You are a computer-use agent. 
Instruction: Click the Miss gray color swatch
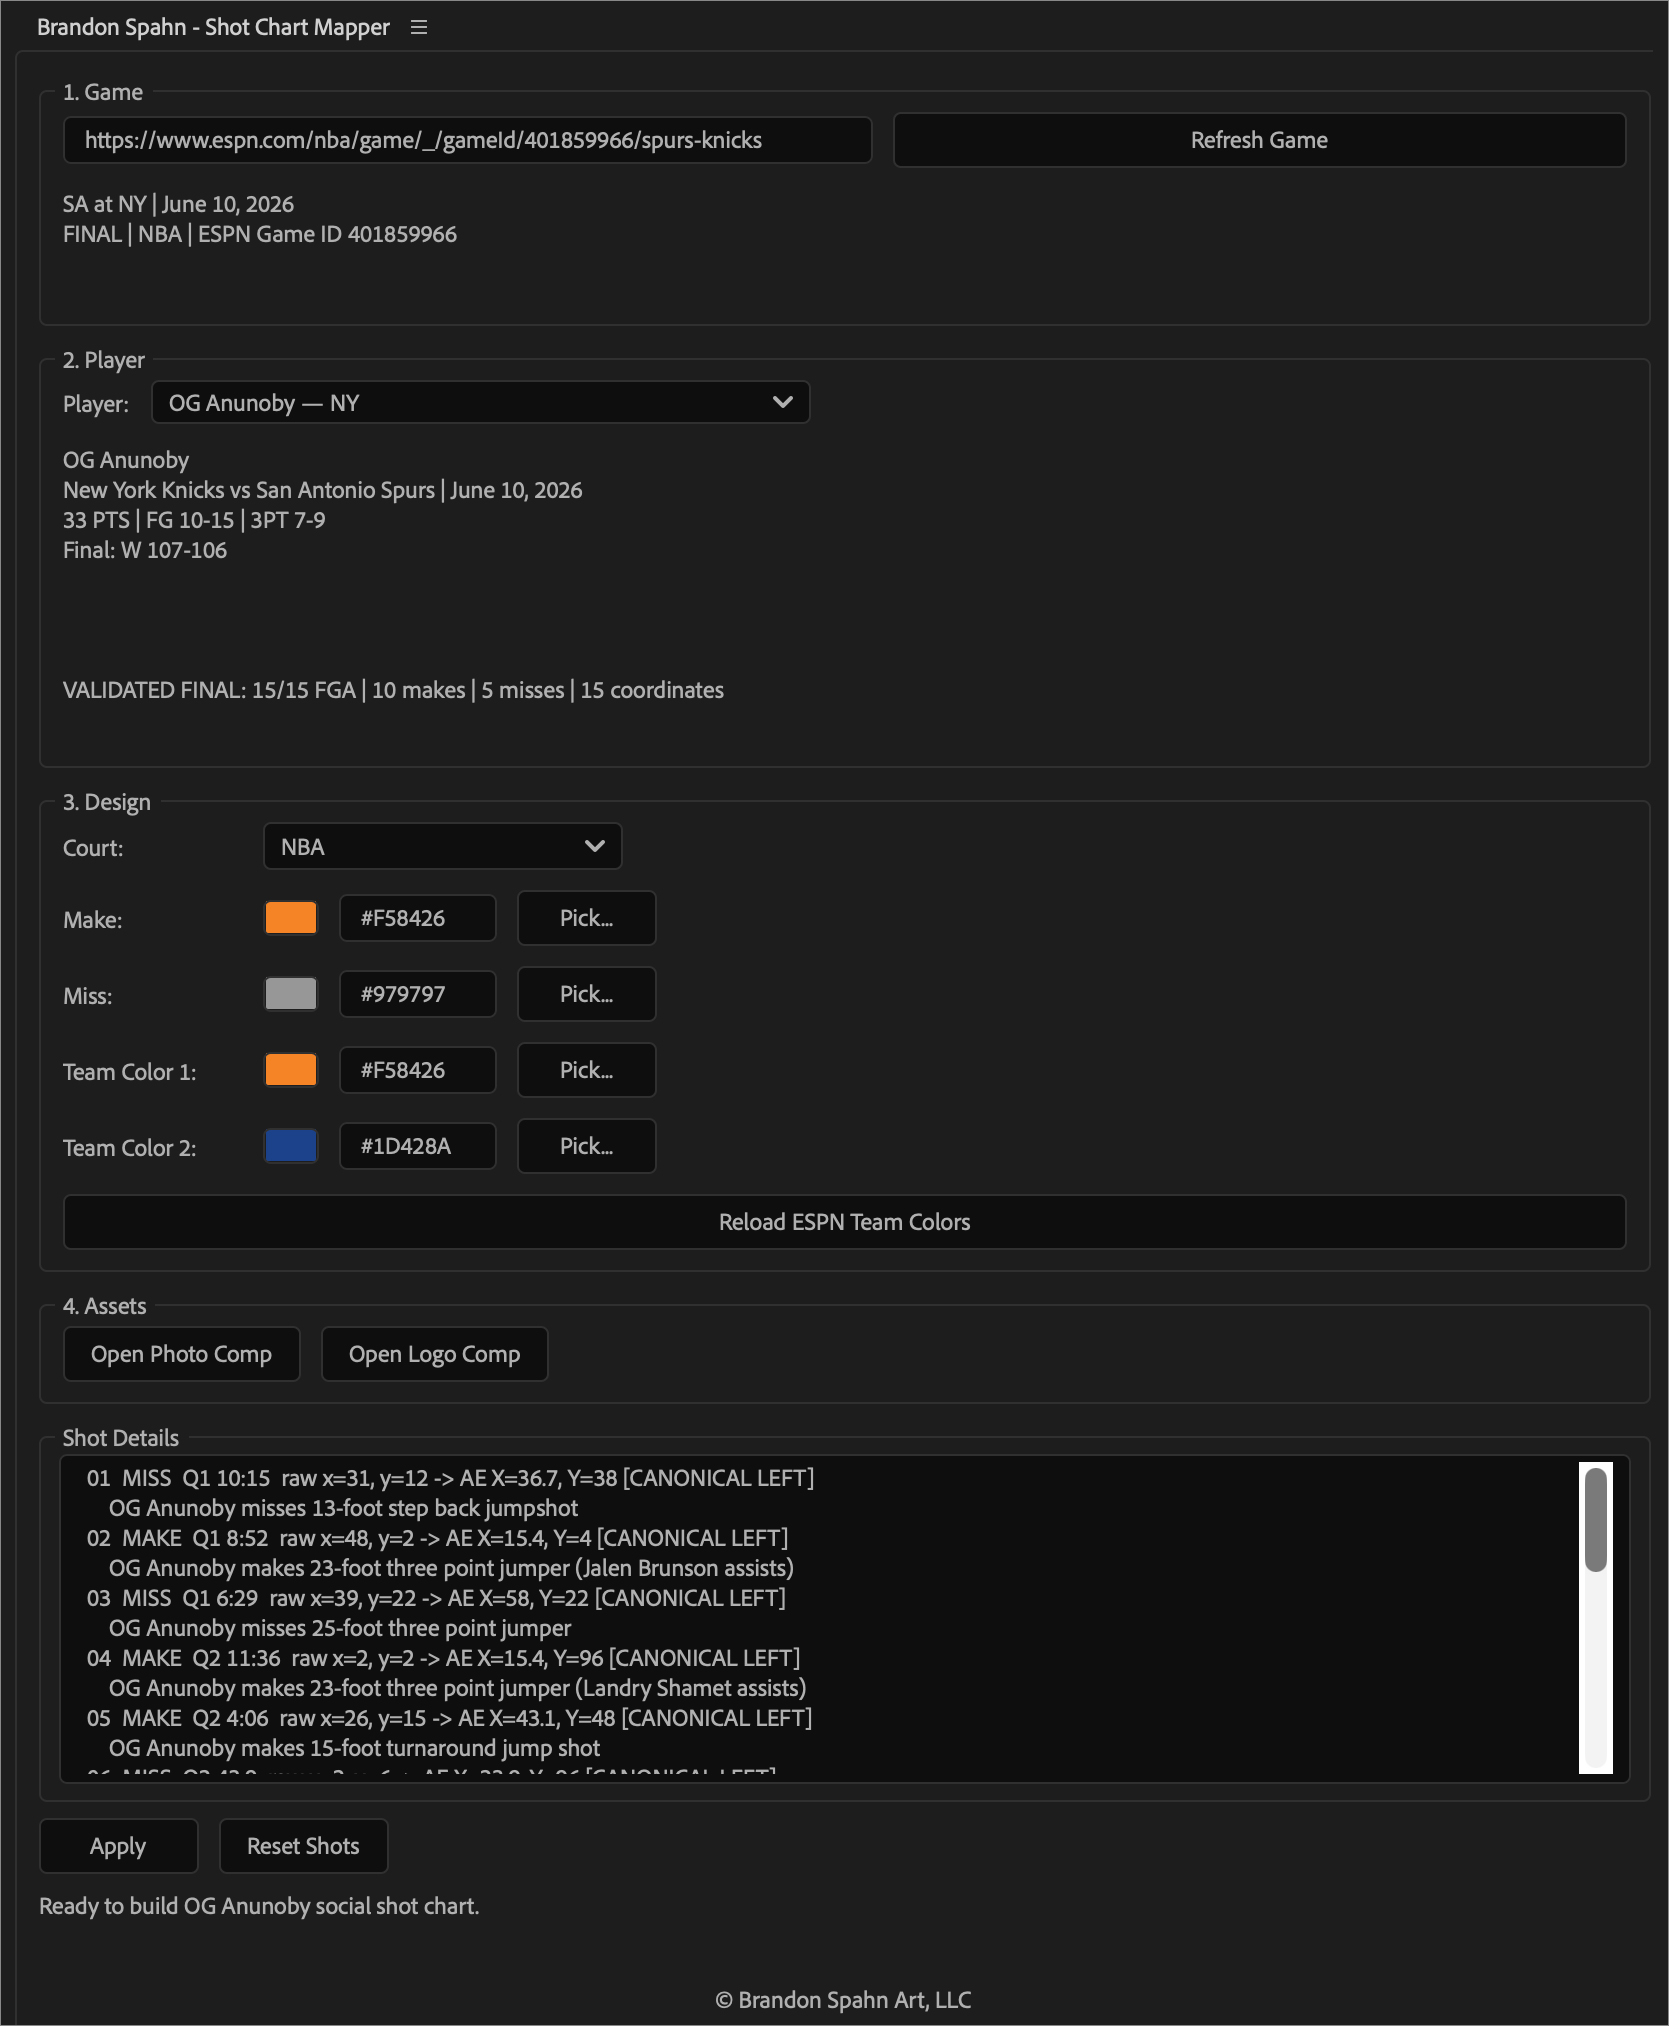(291, 994)
